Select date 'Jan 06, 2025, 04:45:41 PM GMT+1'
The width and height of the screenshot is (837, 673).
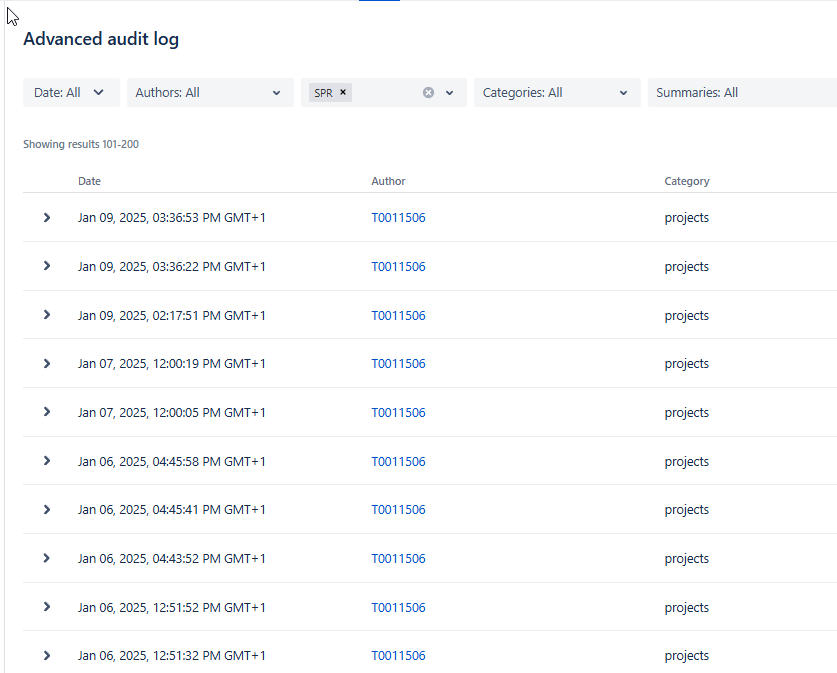tap(171, 510)
